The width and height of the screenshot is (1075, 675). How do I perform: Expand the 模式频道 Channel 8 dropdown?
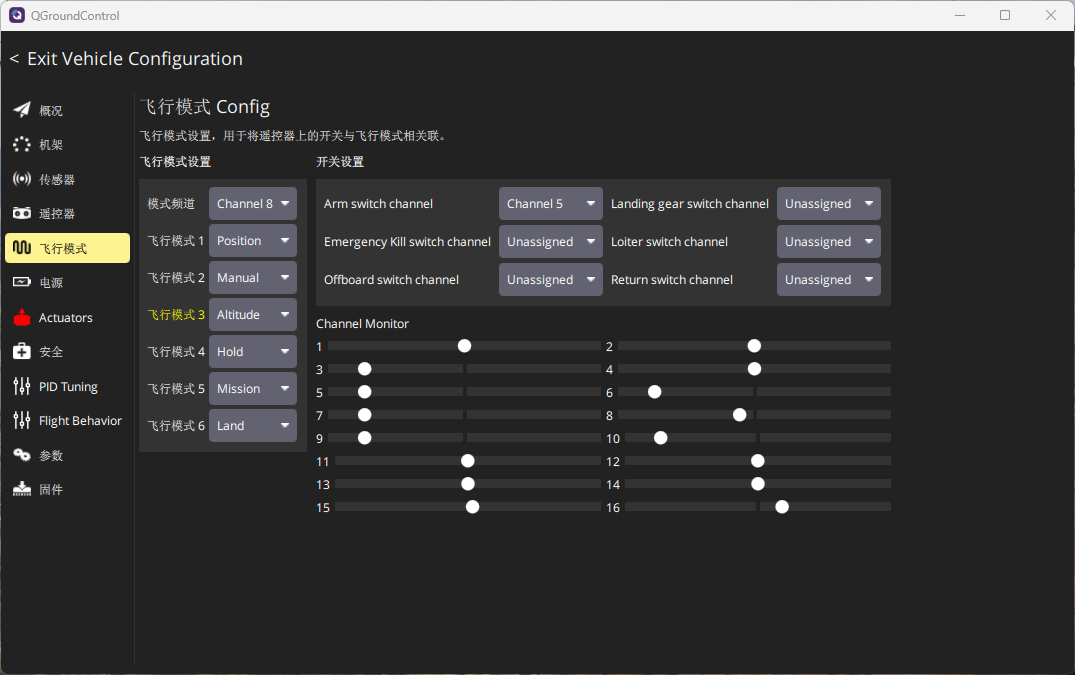coord(253,204)
